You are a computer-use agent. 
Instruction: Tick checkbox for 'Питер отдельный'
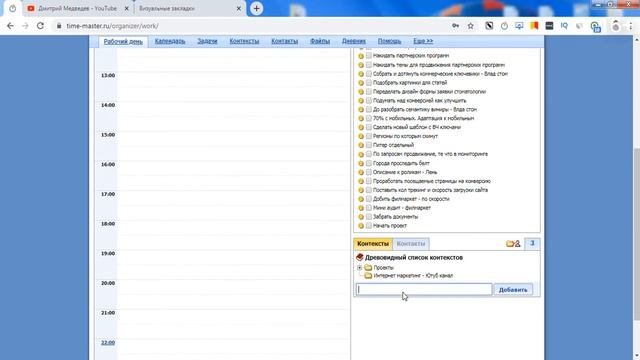coord(369,145)
